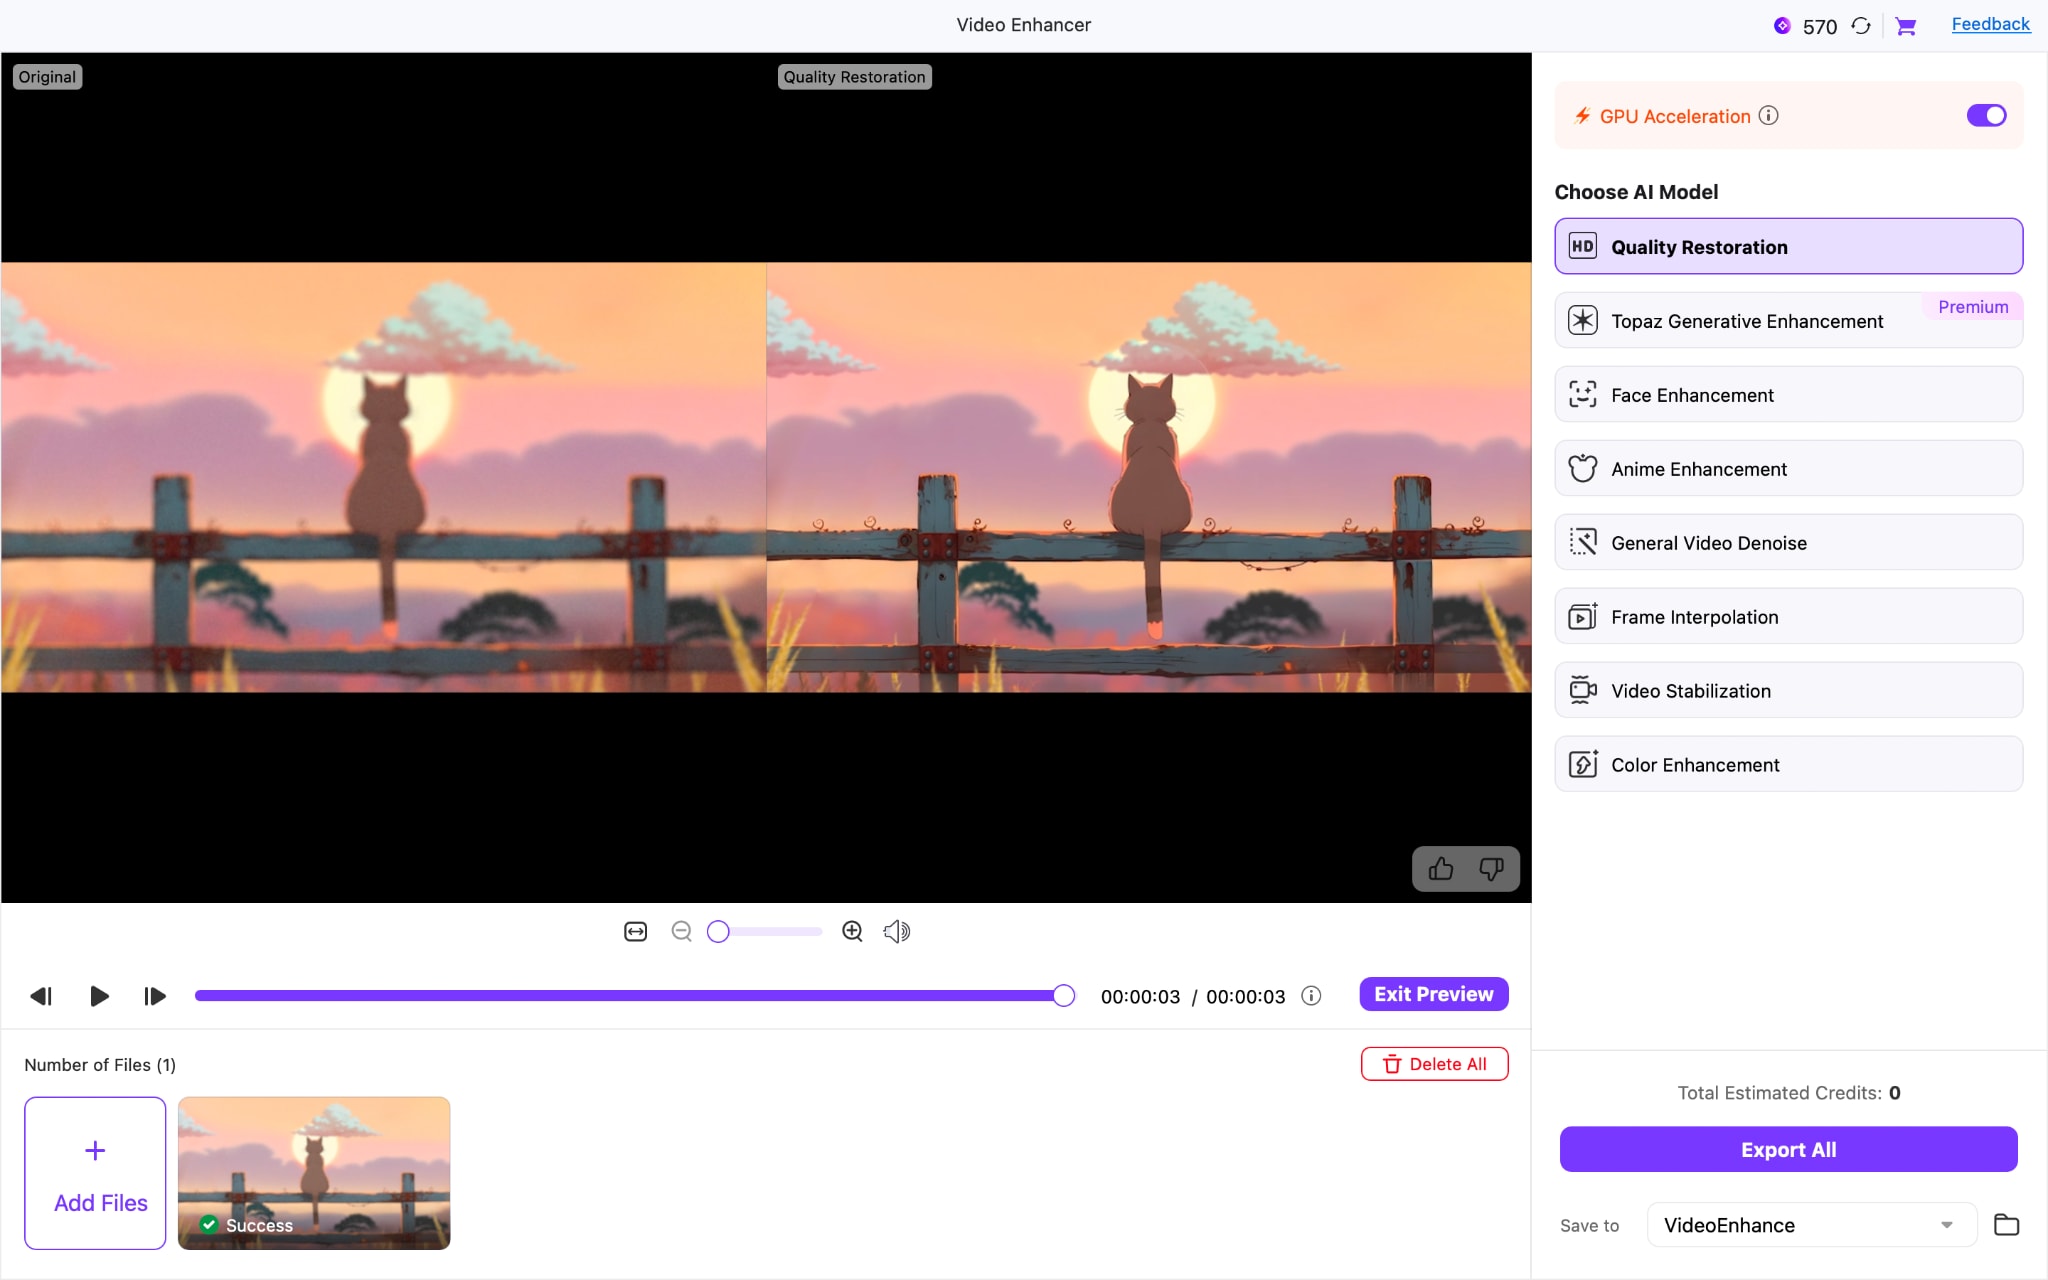Select the Anime Enhancement model

1787,468
